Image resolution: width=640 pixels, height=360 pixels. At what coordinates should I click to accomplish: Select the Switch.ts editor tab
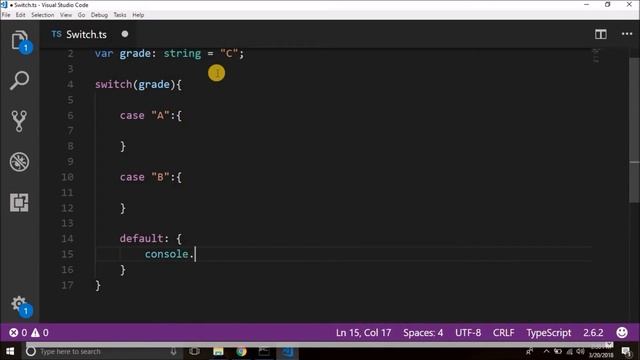87,34
